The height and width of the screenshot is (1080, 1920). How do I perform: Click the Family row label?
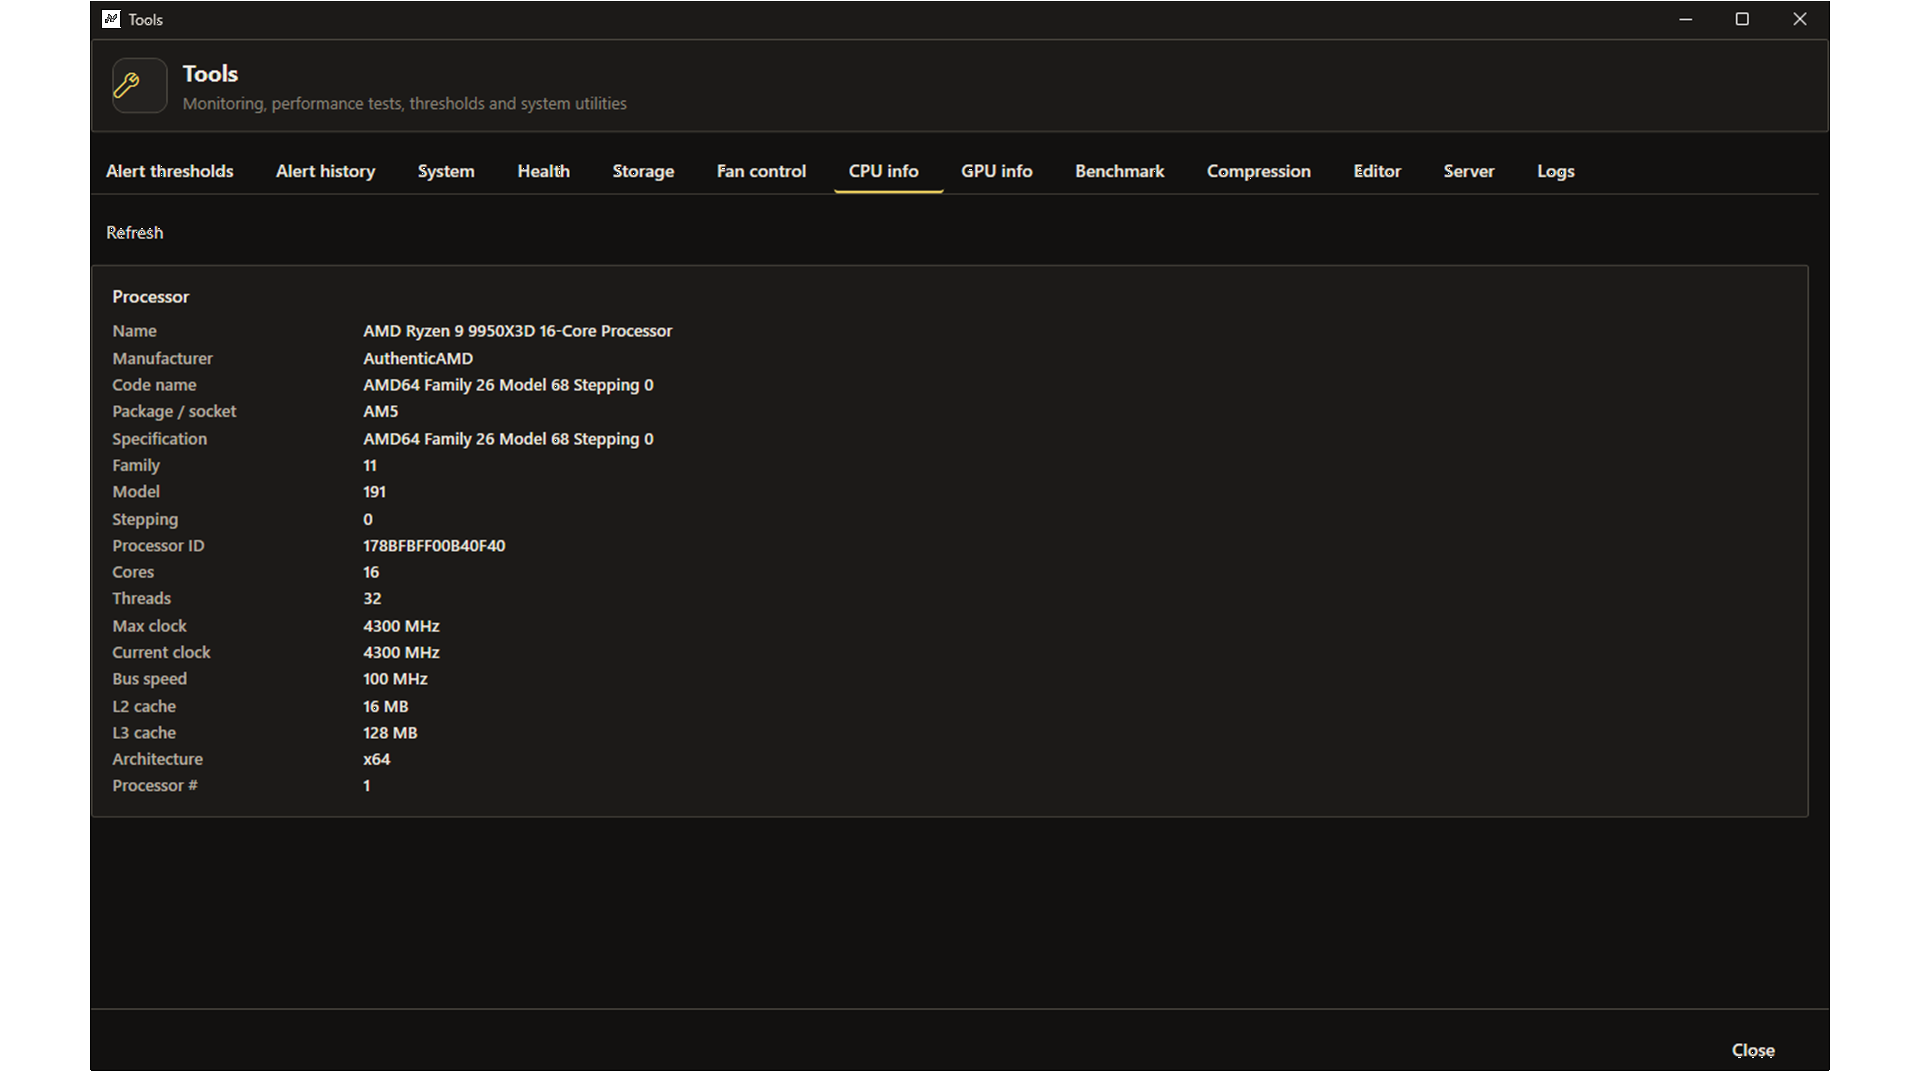point(136,465)
